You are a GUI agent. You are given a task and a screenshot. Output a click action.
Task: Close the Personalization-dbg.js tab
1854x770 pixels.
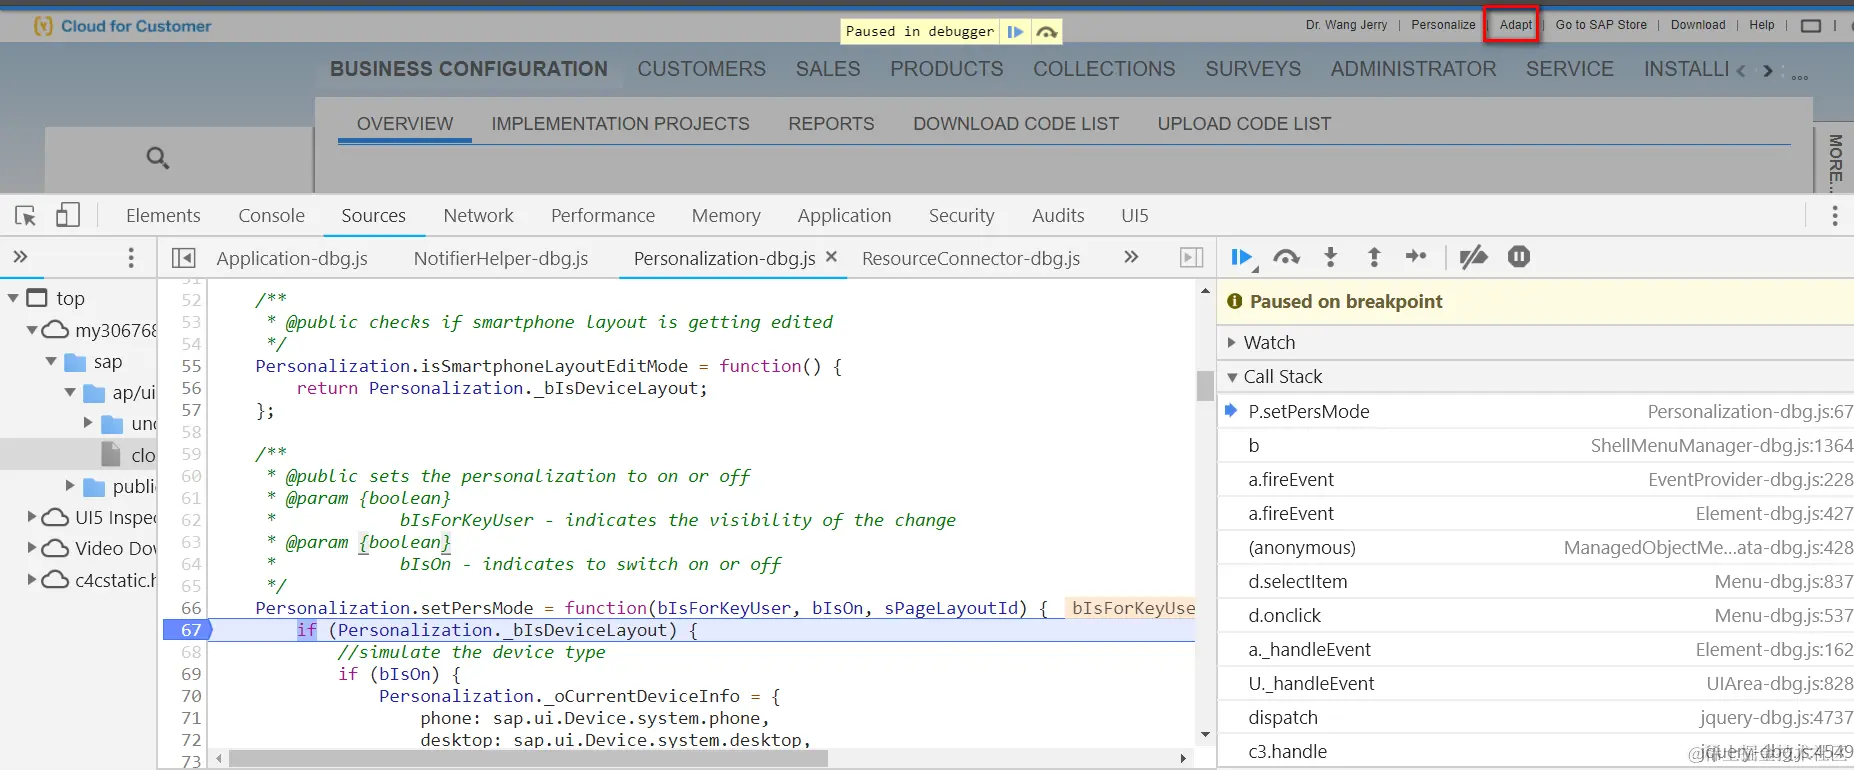831,257
